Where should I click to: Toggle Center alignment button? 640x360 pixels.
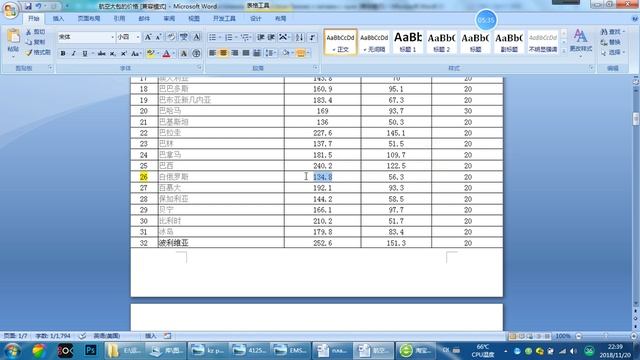[223, 53]
